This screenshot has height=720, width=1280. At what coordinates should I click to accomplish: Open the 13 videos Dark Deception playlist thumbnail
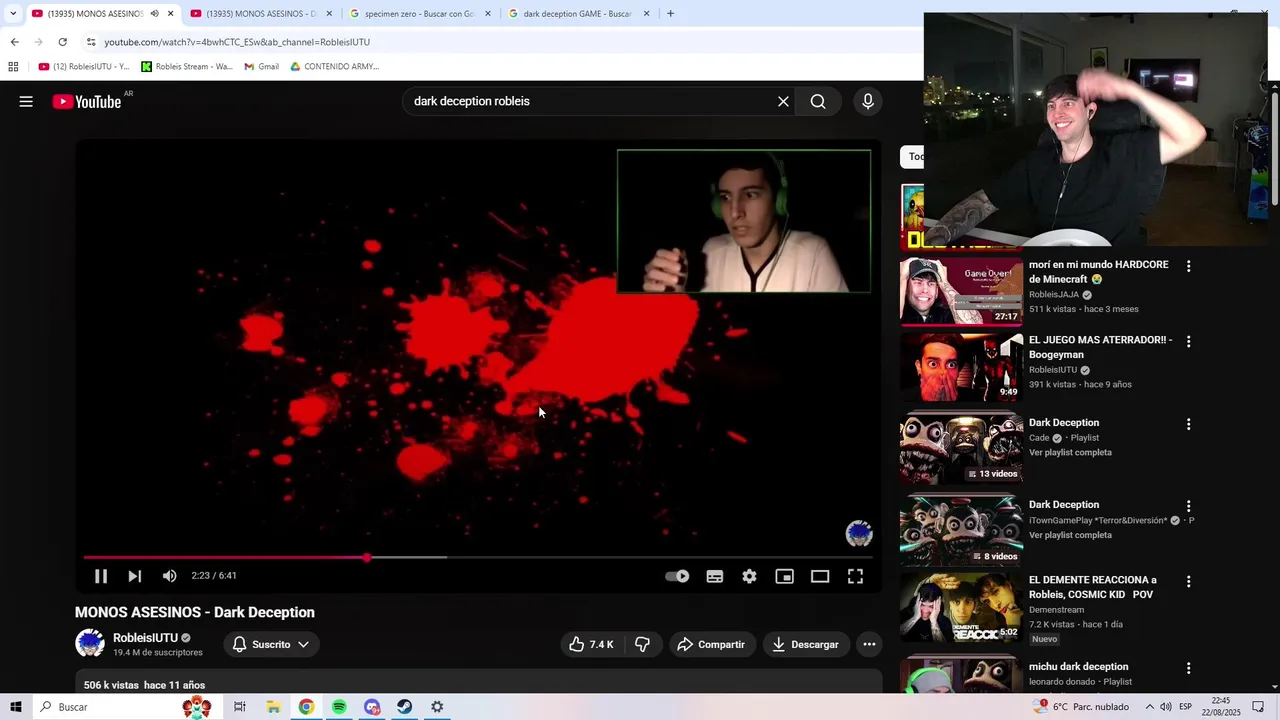(961, 449)
